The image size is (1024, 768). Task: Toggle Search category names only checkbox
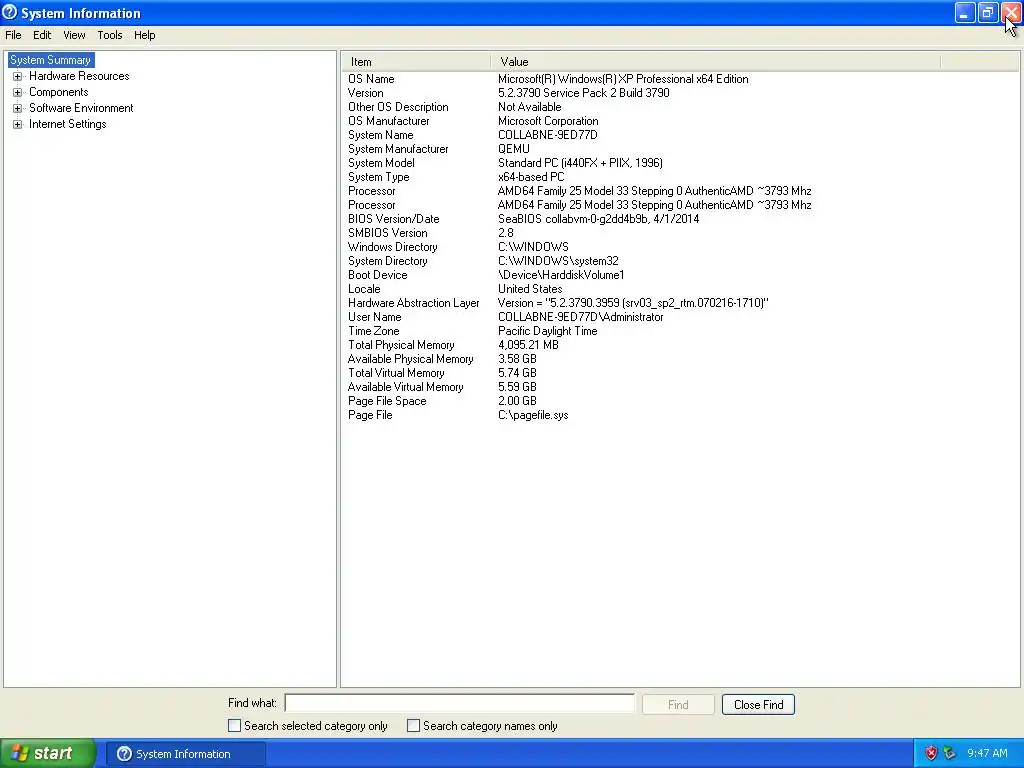413,726
